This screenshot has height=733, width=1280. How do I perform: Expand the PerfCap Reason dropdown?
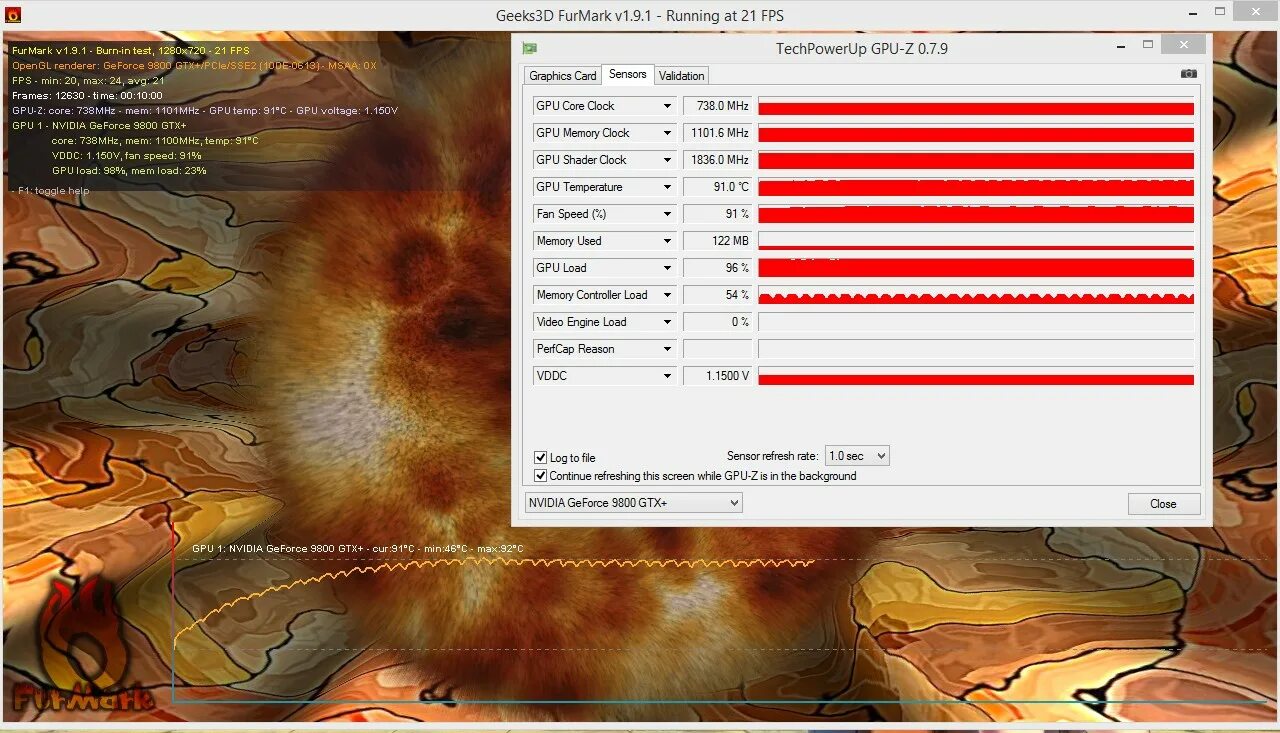coord(667,349)
